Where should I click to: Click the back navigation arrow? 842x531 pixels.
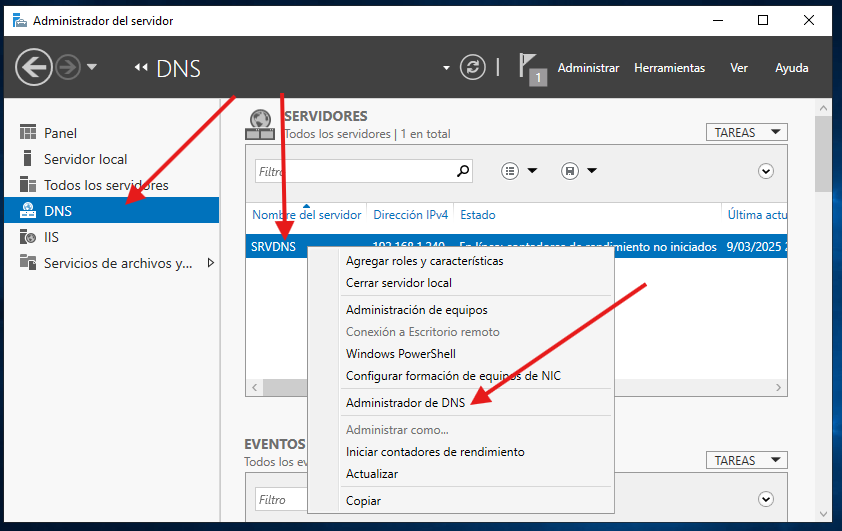pos(34,67)
